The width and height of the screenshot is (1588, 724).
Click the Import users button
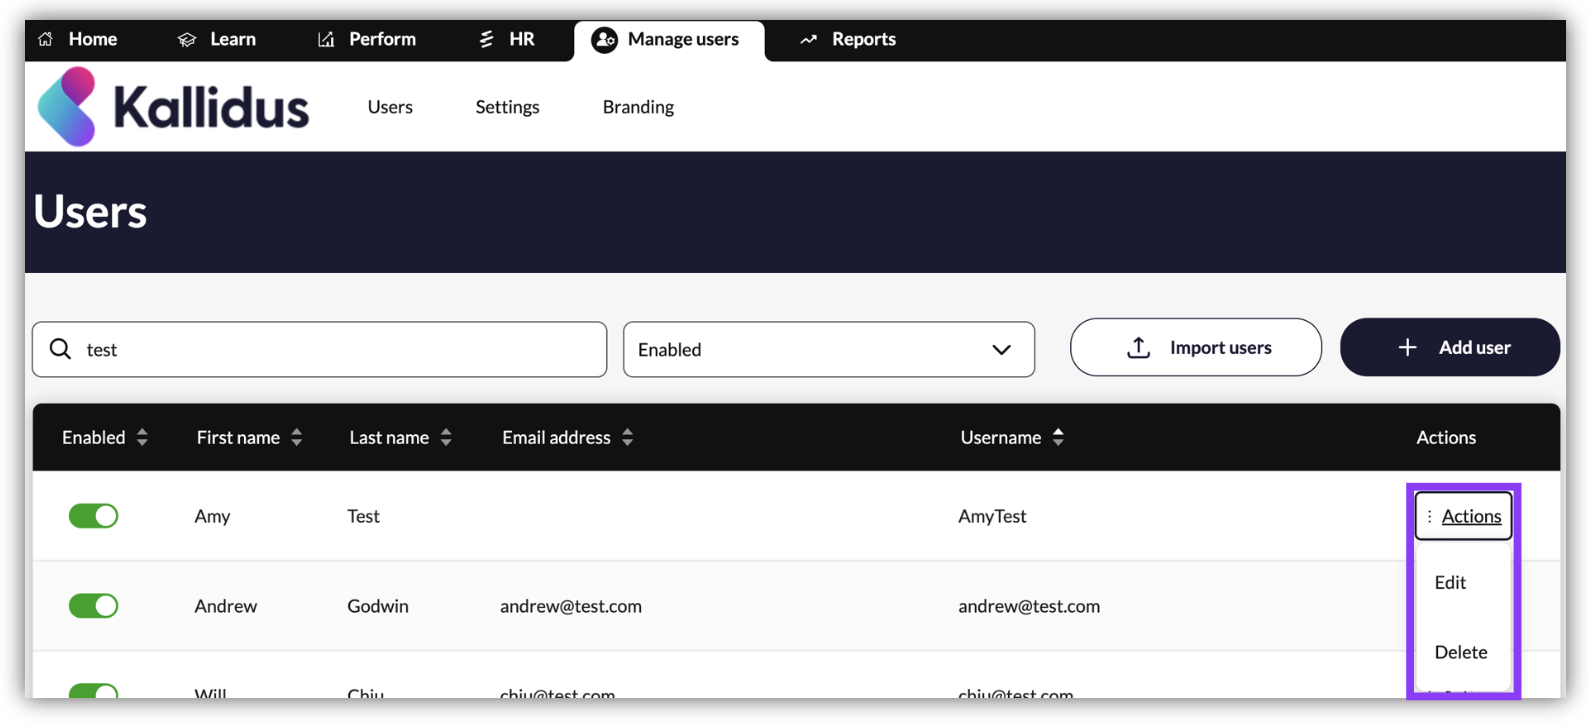1195,347
